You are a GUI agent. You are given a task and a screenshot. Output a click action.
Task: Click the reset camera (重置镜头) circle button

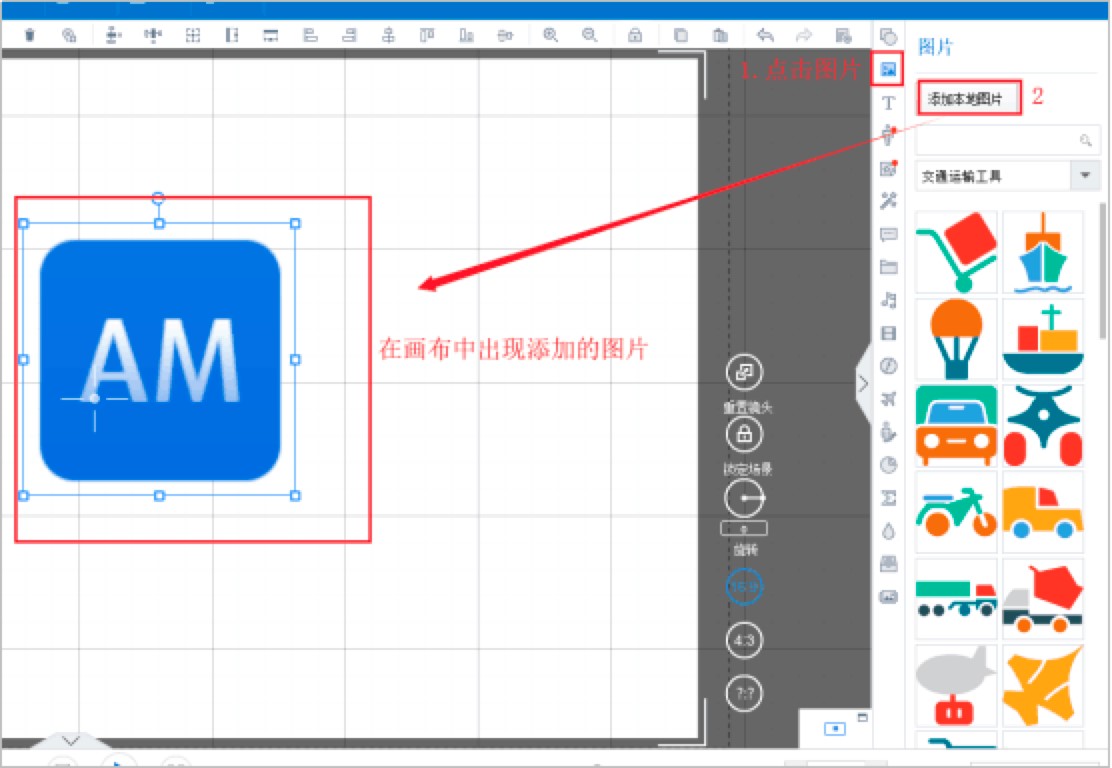pos(744,372)
